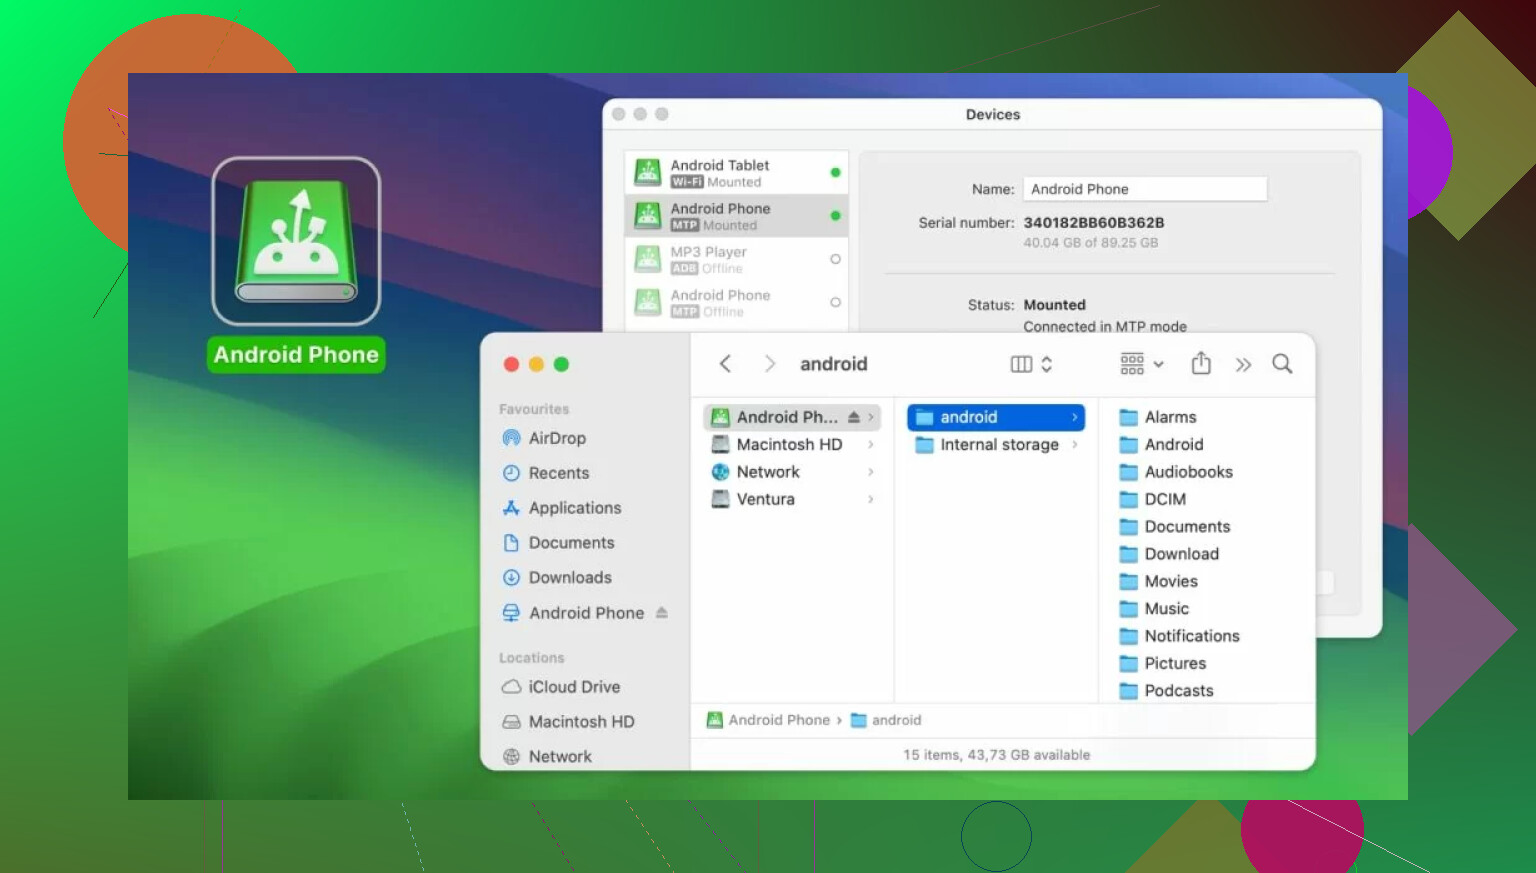Click Android Phone in the path bar
Viewport: 1536px width, 873px height.
coord(768,720)
